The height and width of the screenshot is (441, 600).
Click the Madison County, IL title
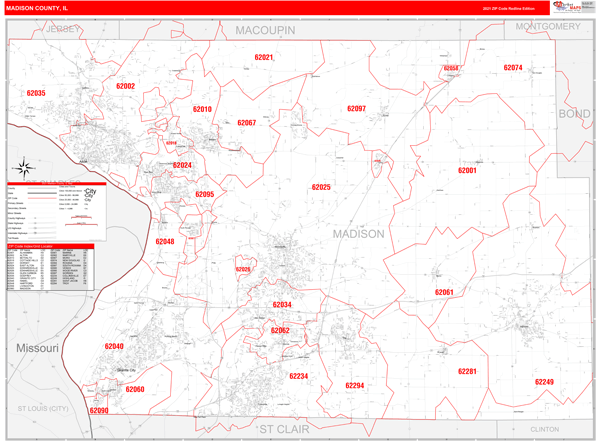[x=38, y=7]
